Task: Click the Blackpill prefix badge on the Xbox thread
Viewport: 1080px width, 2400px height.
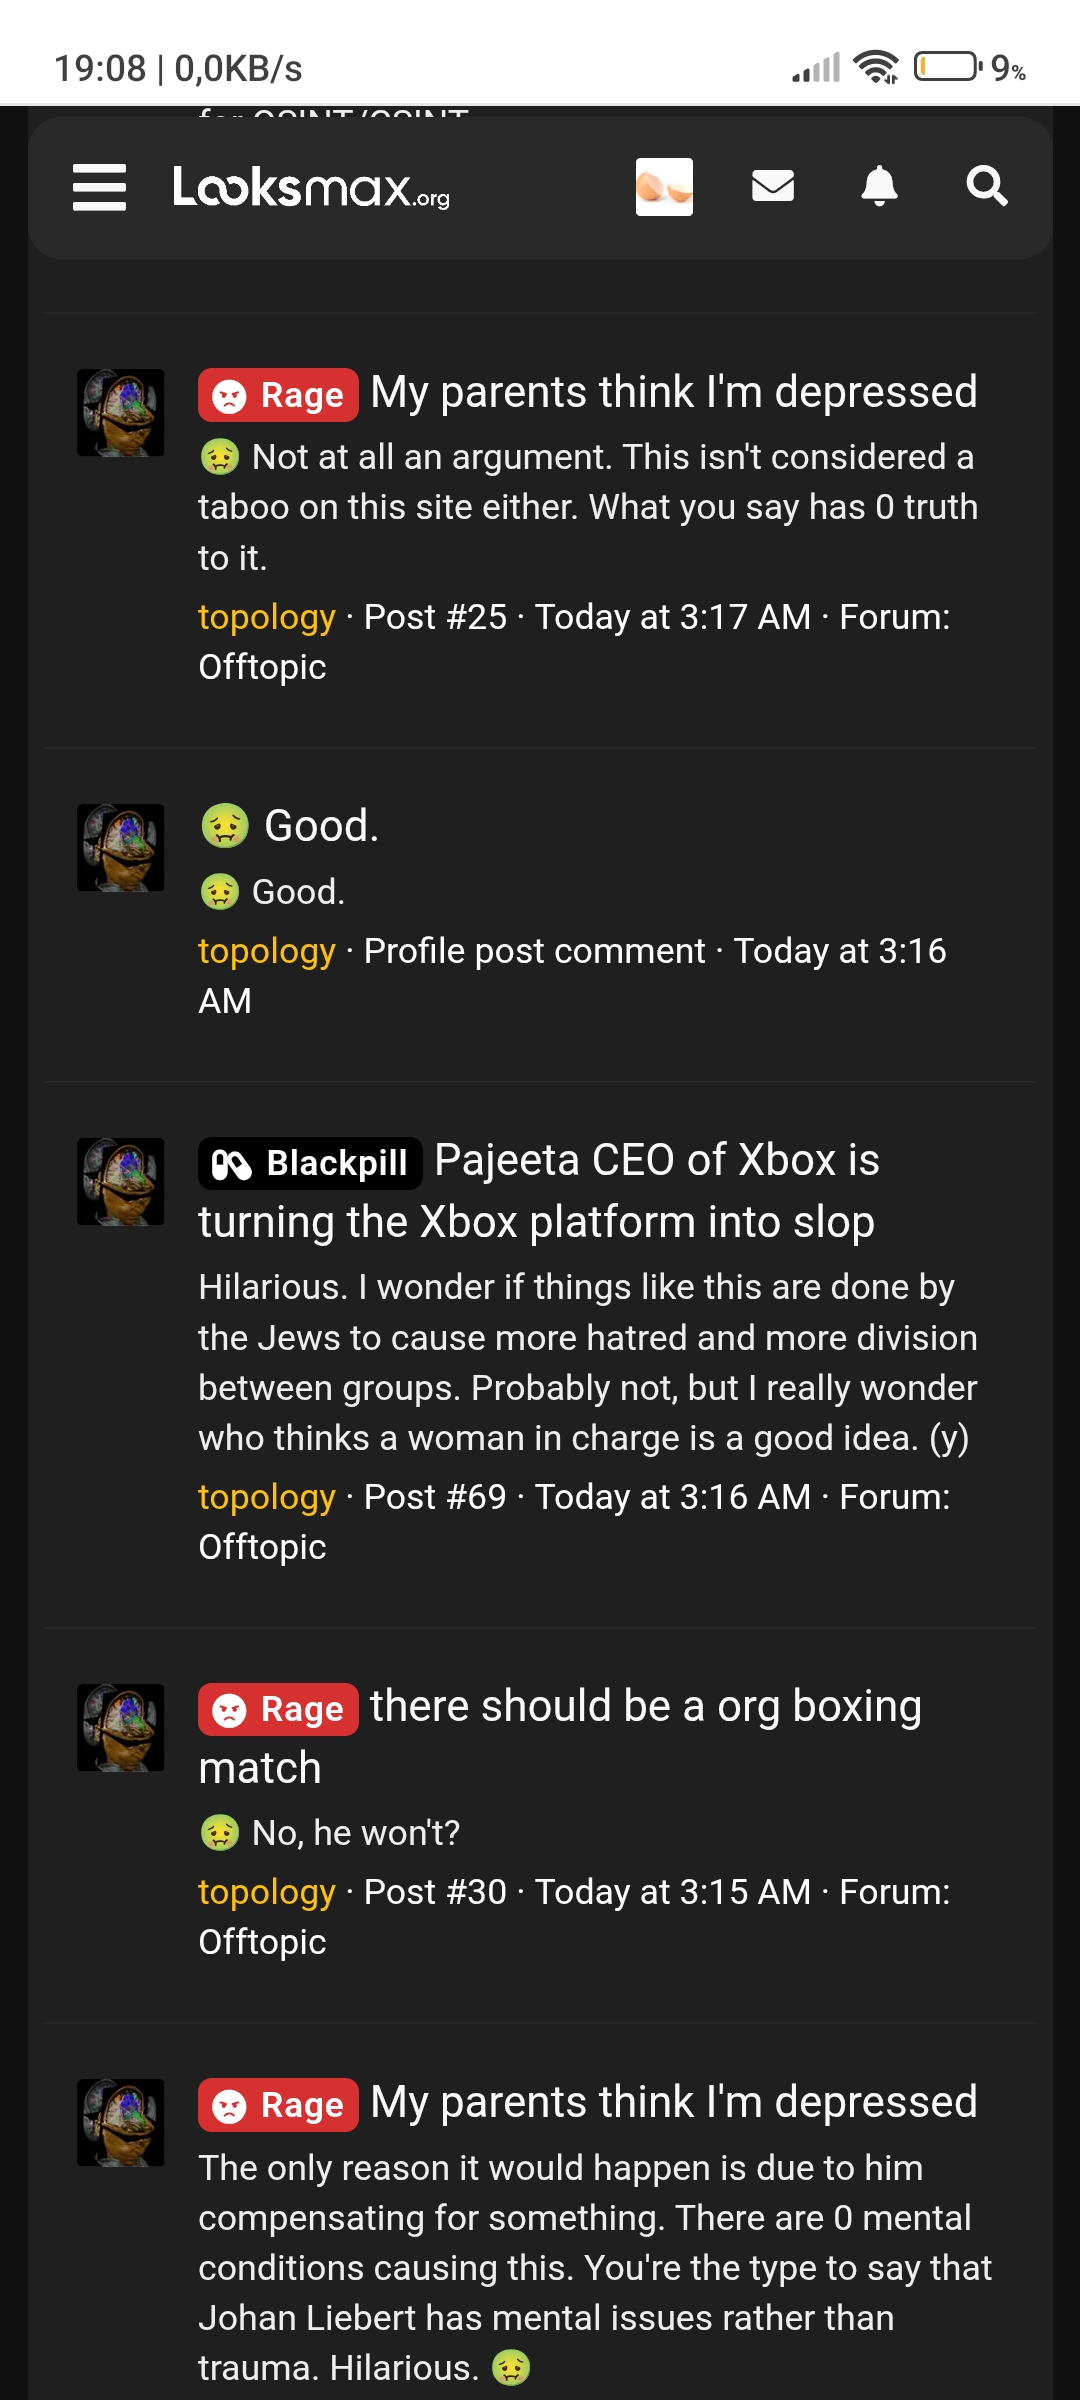Action: pos(308,1162)
